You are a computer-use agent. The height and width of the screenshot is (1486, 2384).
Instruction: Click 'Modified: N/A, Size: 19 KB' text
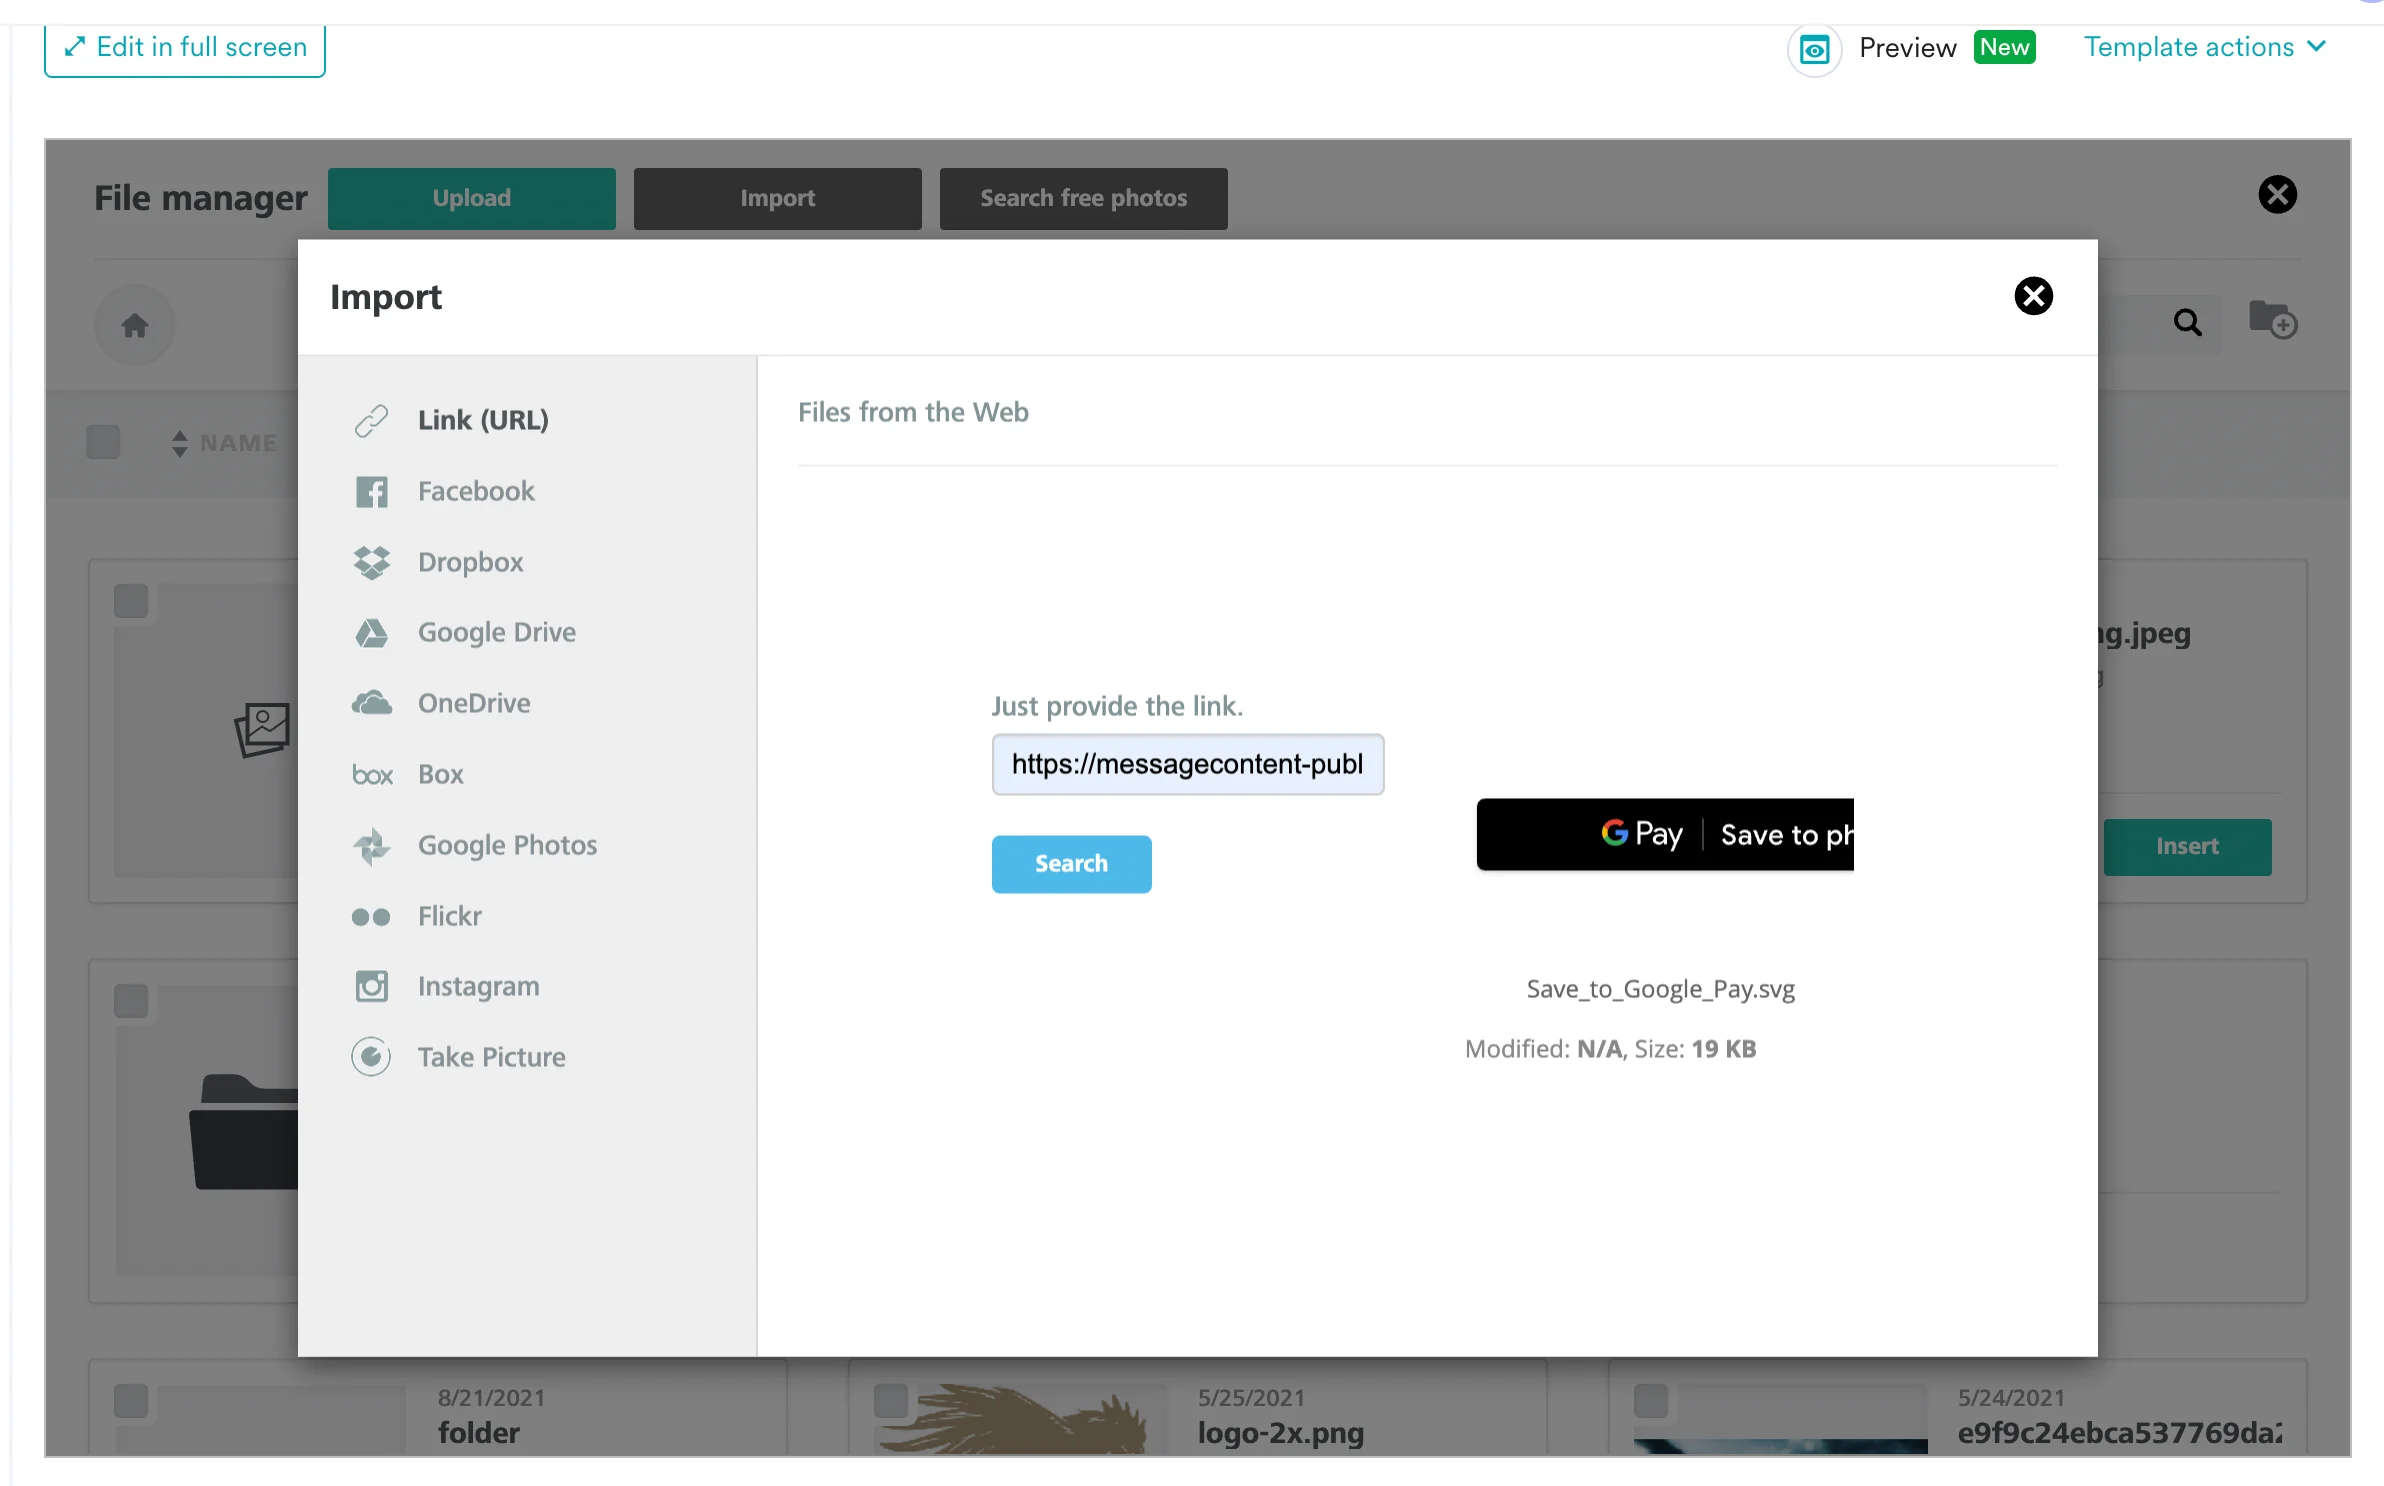tap(1610, 1049)
